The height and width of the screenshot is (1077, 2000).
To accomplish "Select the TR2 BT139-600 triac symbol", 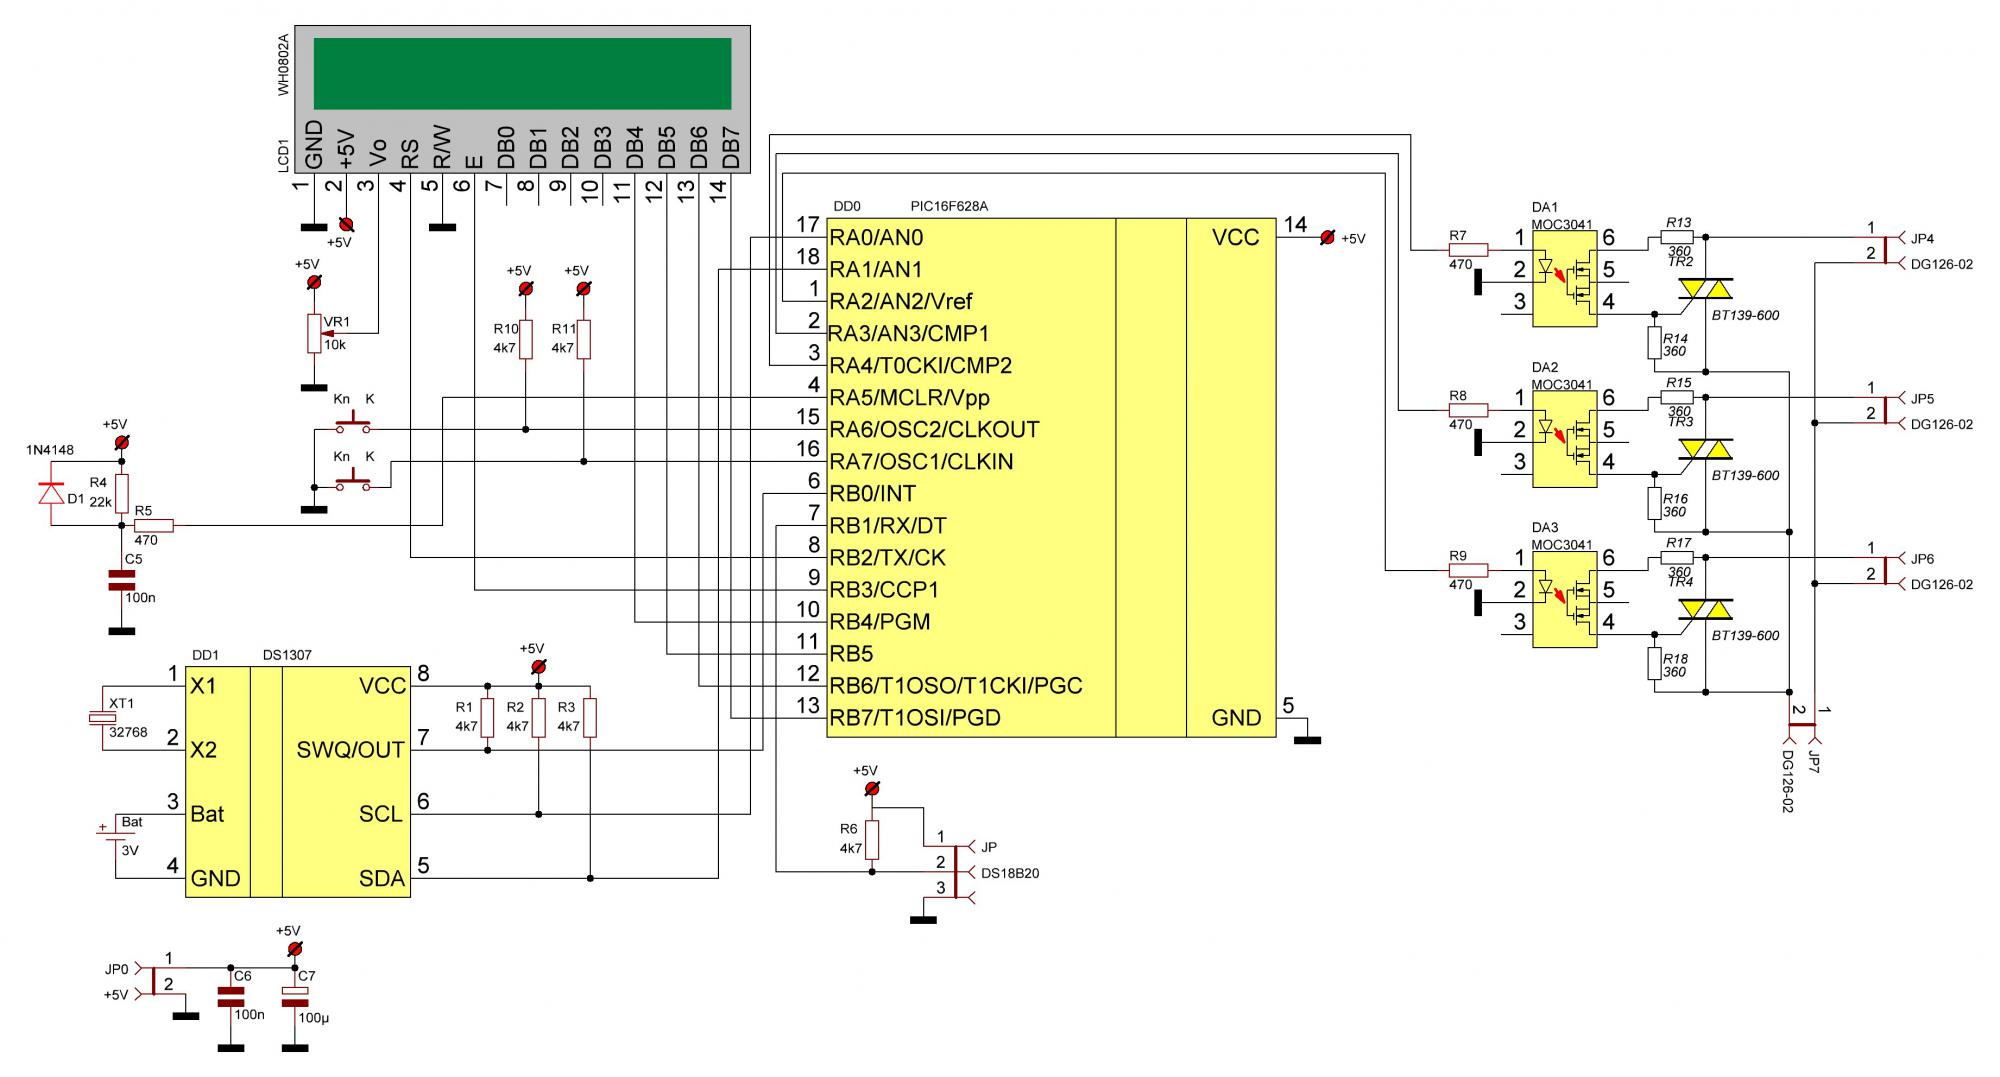I will point(1705,289).
